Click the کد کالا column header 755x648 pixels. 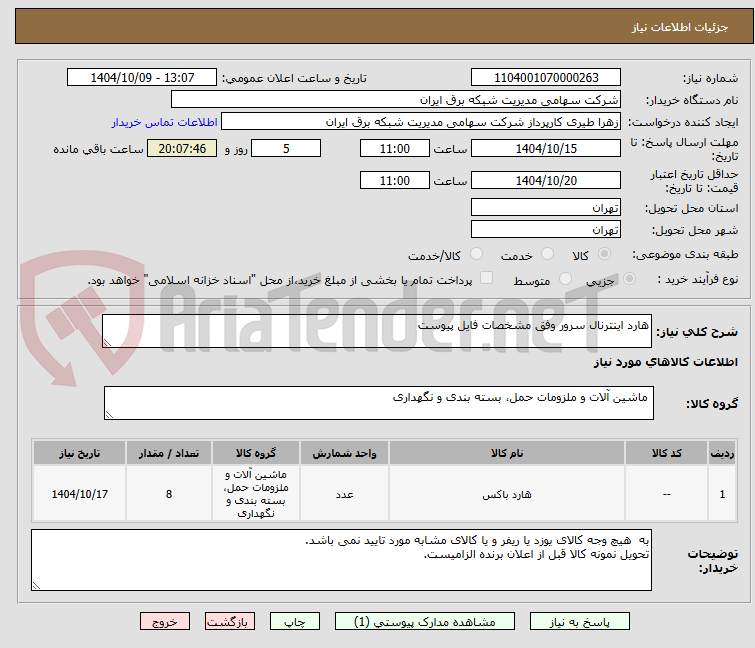(666, 453)
